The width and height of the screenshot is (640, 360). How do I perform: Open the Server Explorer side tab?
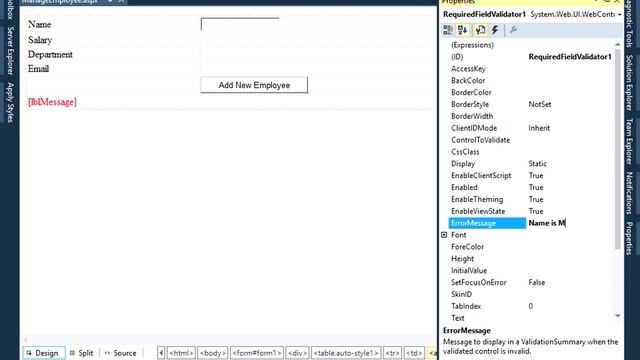(x=10, y=51)
